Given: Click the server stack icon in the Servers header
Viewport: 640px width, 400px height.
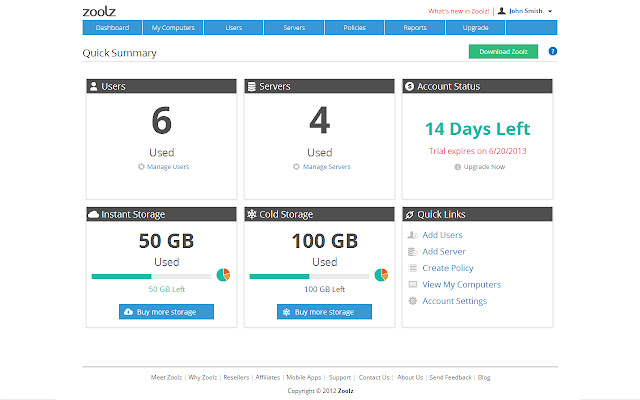Looking at the screenshot, I should [252, 87].
